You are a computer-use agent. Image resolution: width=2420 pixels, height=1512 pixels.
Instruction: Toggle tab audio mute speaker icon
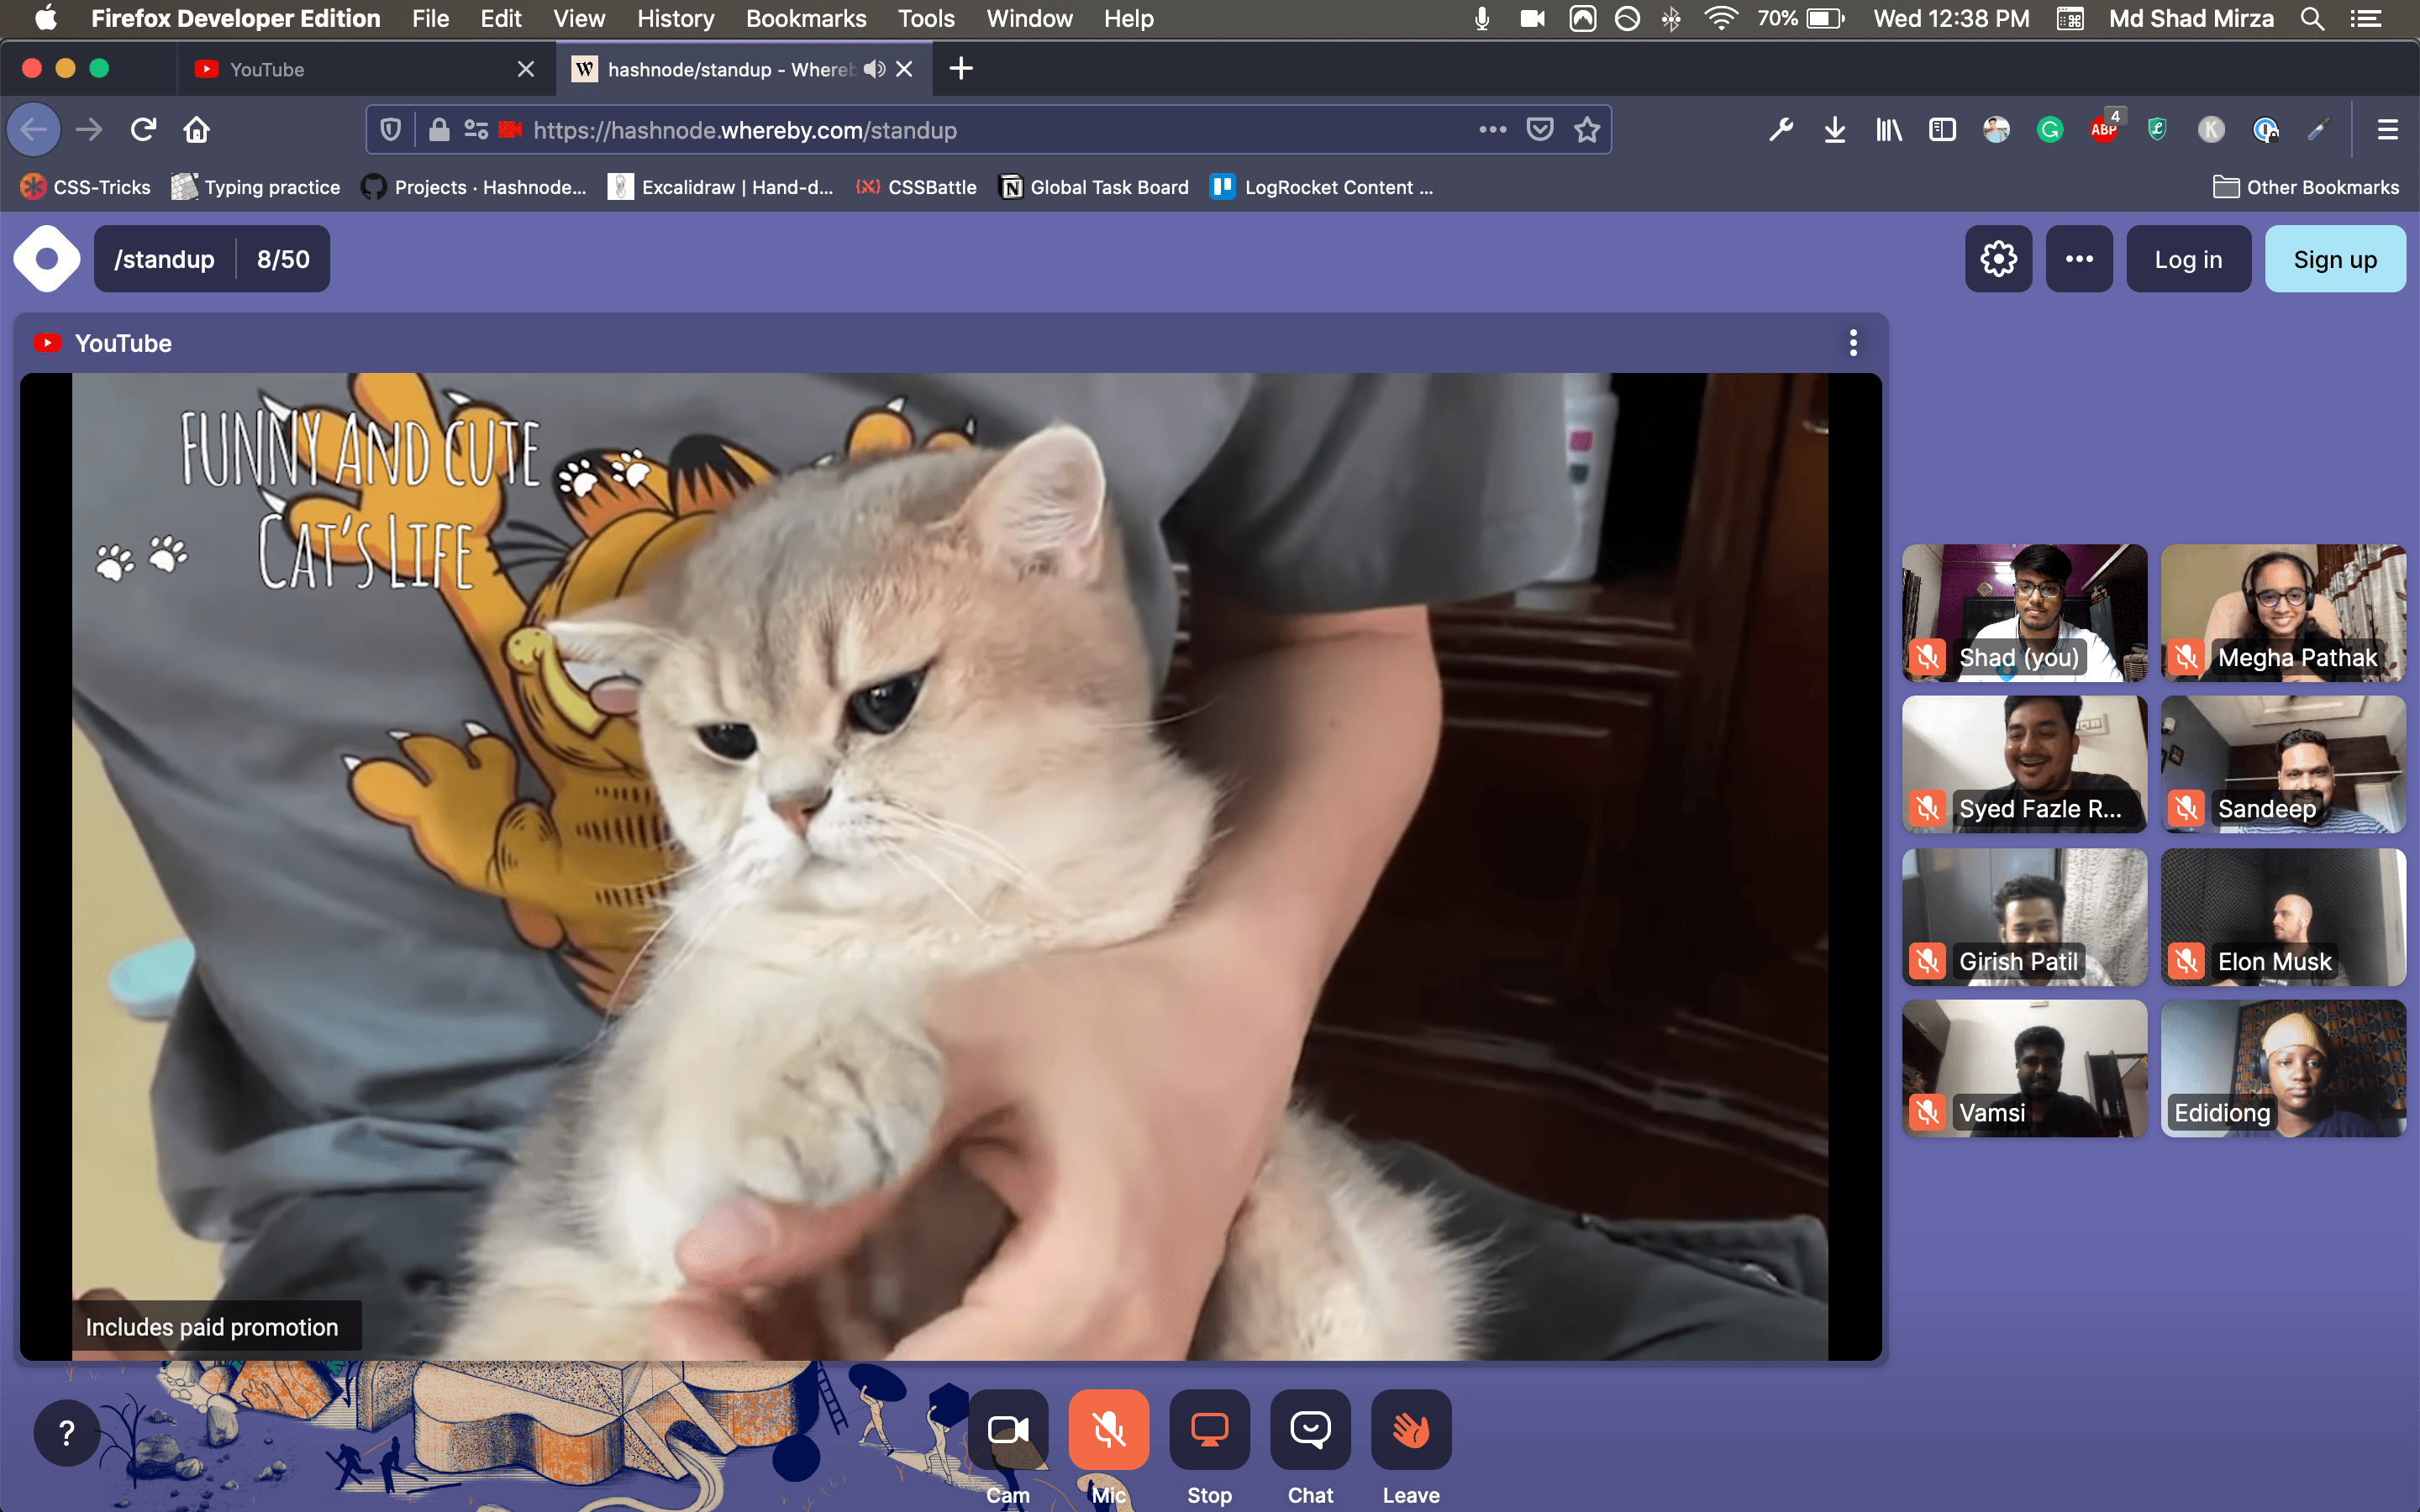click(875, 69)
